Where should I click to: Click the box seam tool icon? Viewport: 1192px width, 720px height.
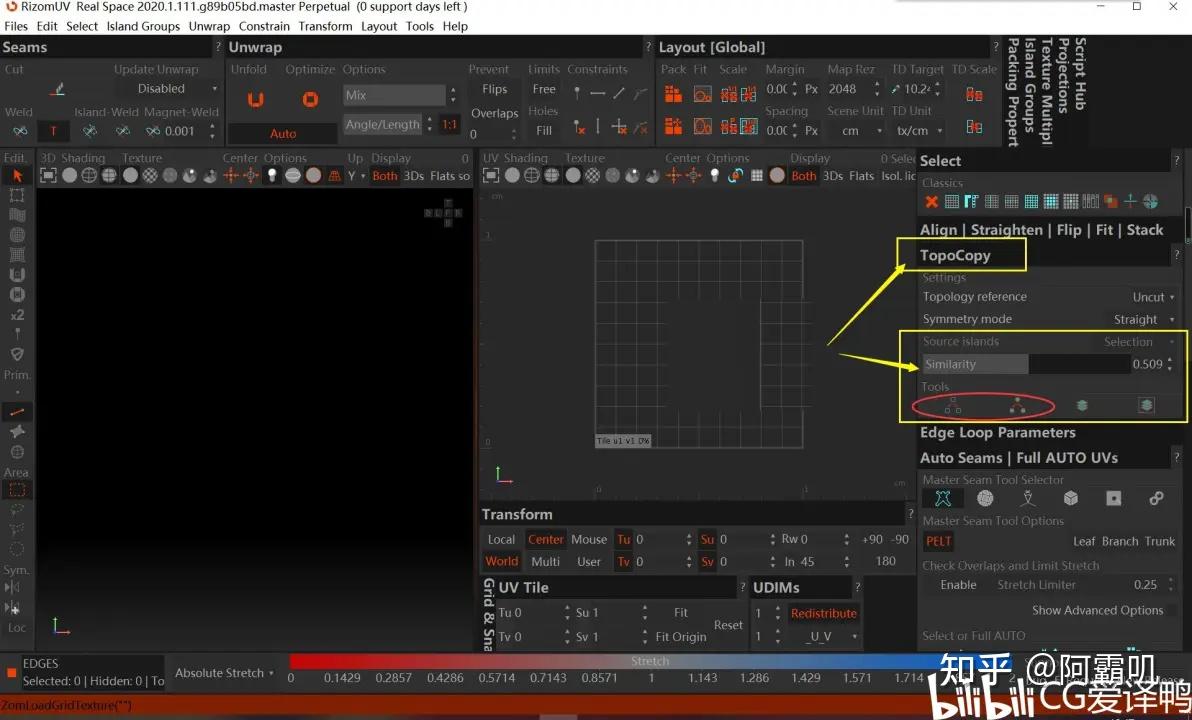pos(1070,499)
